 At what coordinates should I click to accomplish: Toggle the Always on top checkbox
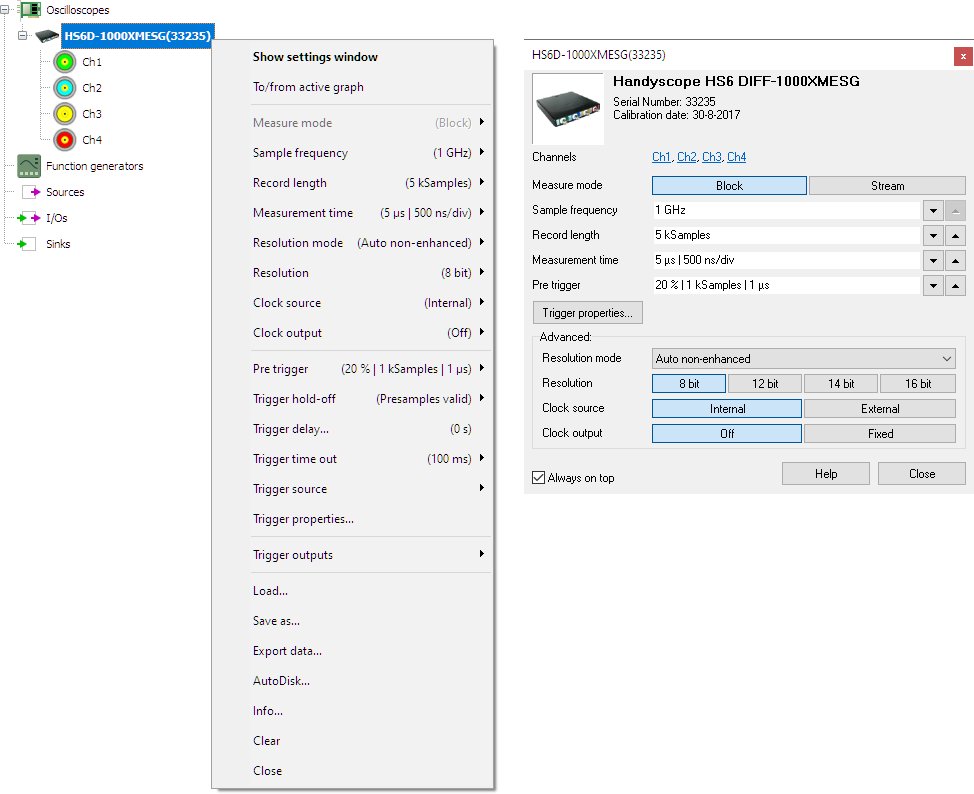539,478
